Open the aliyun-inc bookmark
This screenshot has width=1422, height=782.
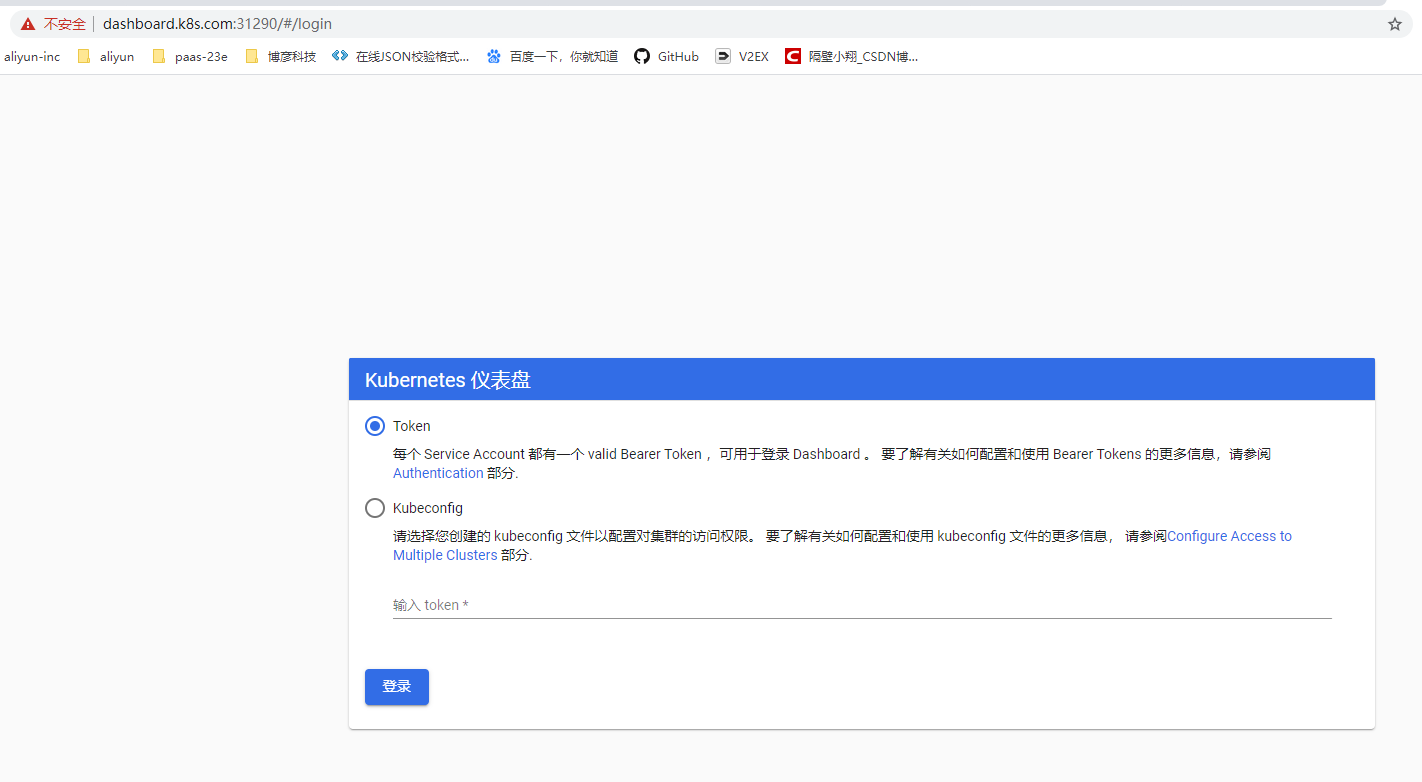click(32, 57)
